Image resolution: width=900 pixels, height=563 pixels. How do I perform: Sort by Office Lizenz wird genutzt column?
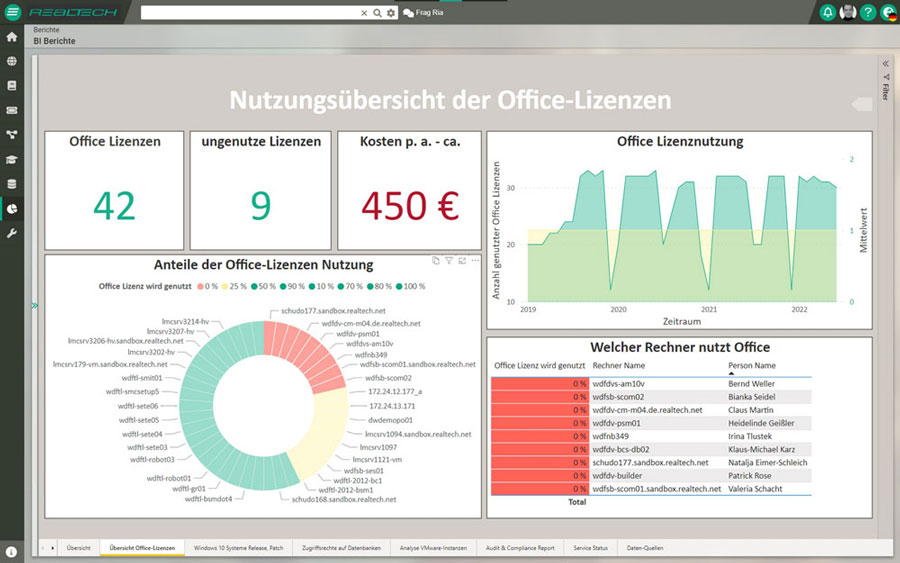coord(540,366)
